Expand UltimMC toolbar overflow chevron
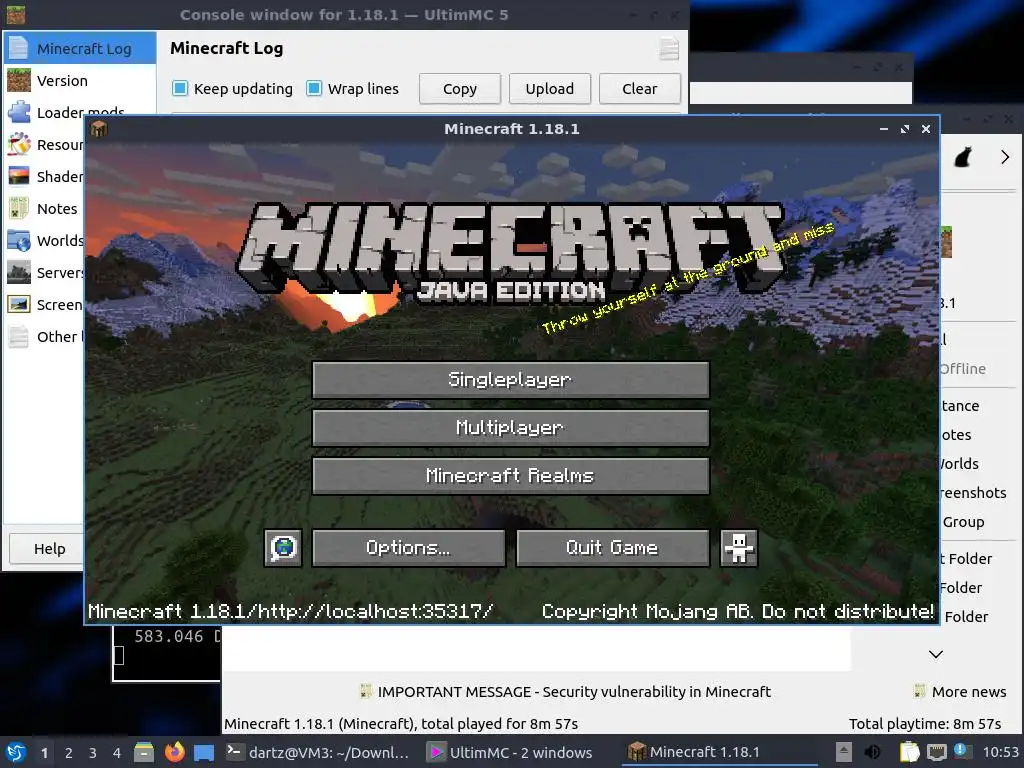 click(1005, 157)
